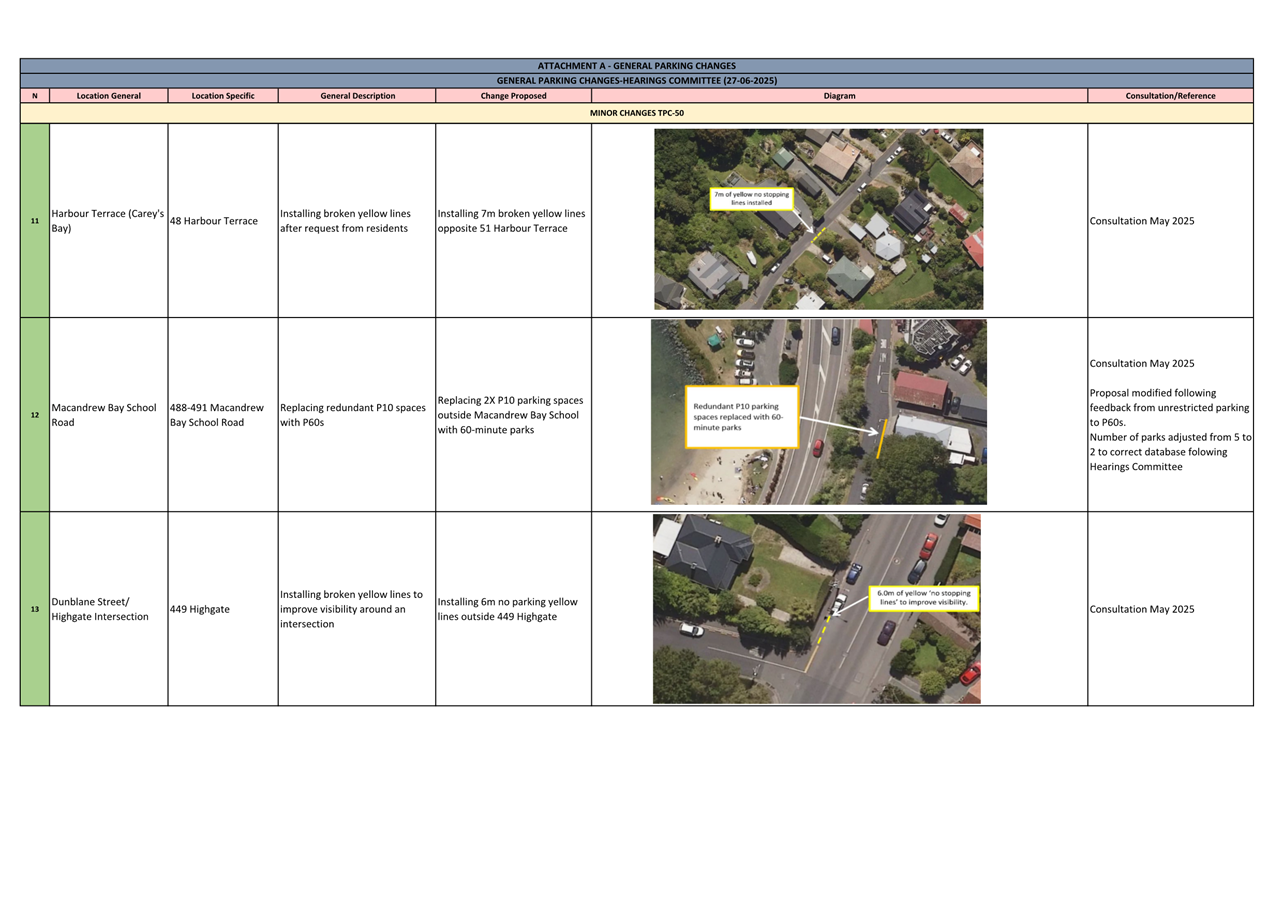Click the 'General Description' column header
The image size is (1283, 907).
pos(357,96)
